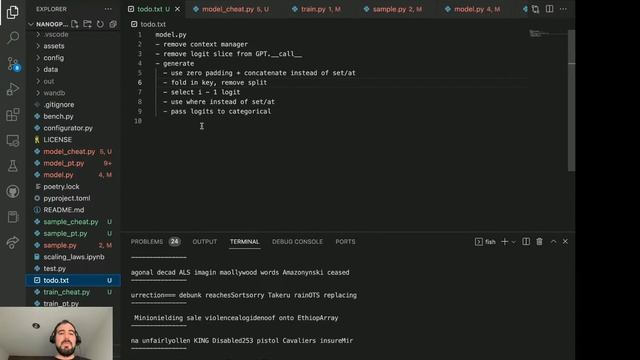The height and width of the screenshot is (360, 640).
Task: Select the Terminal panel tab
Action: pos(244,242)
